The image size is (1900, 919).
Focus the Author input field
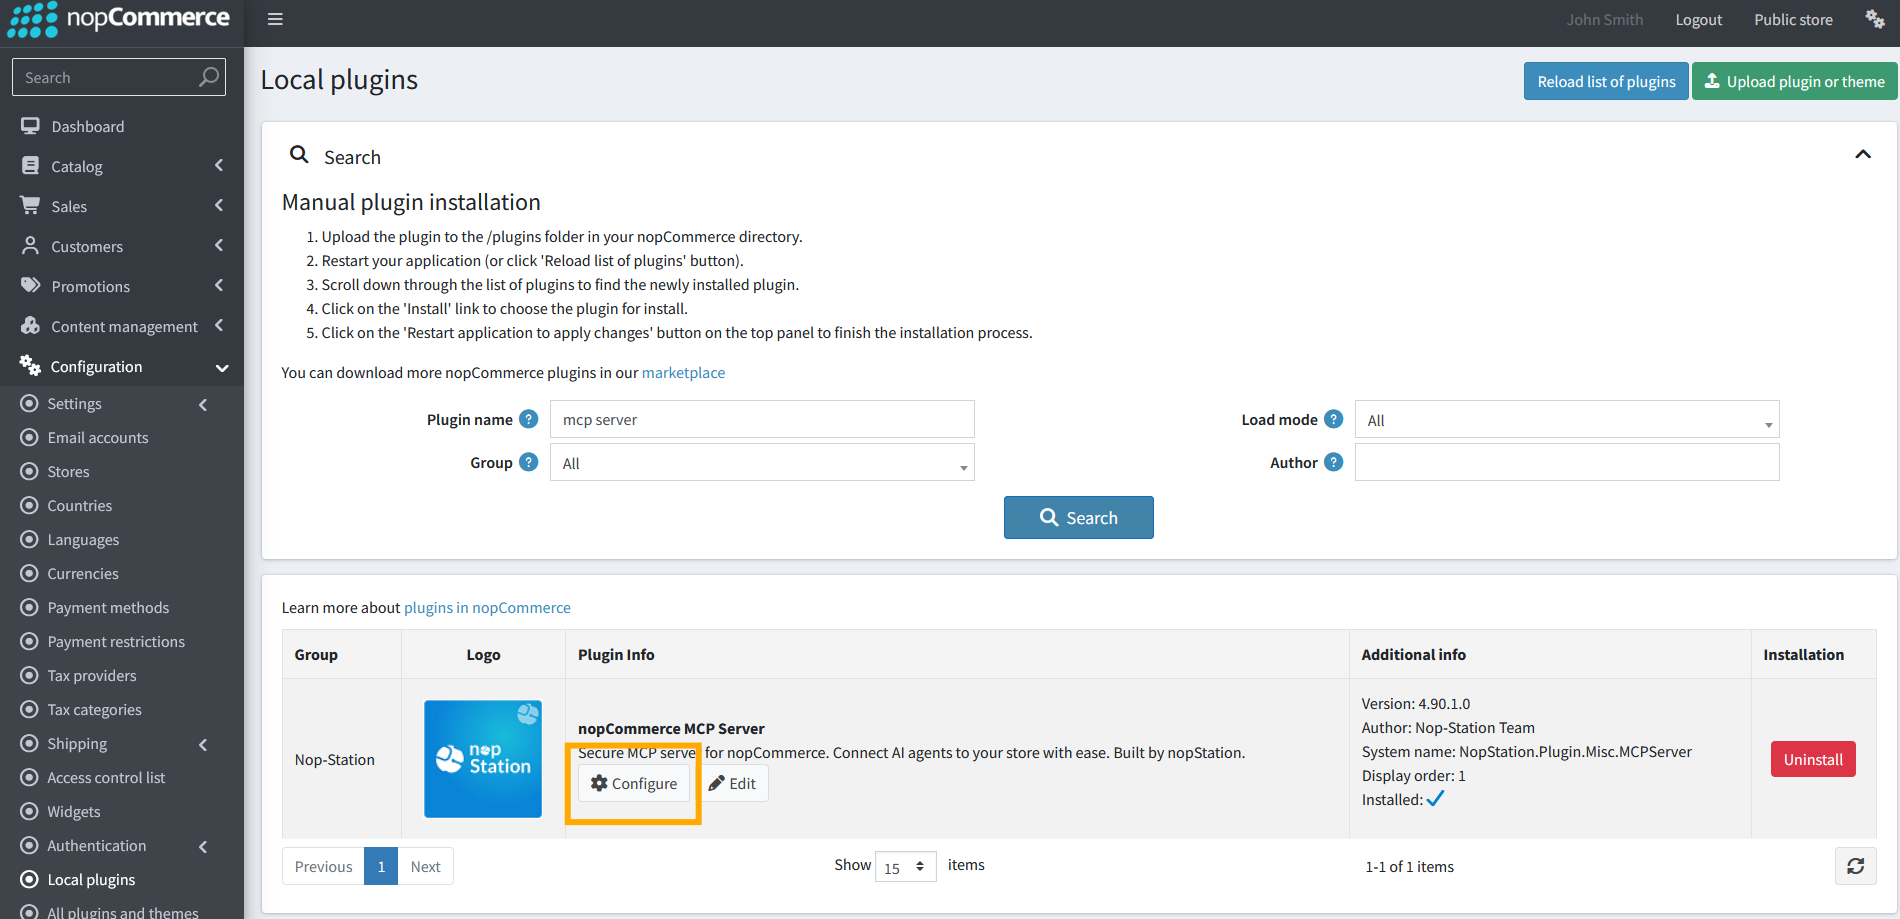tap(1567, 462)
